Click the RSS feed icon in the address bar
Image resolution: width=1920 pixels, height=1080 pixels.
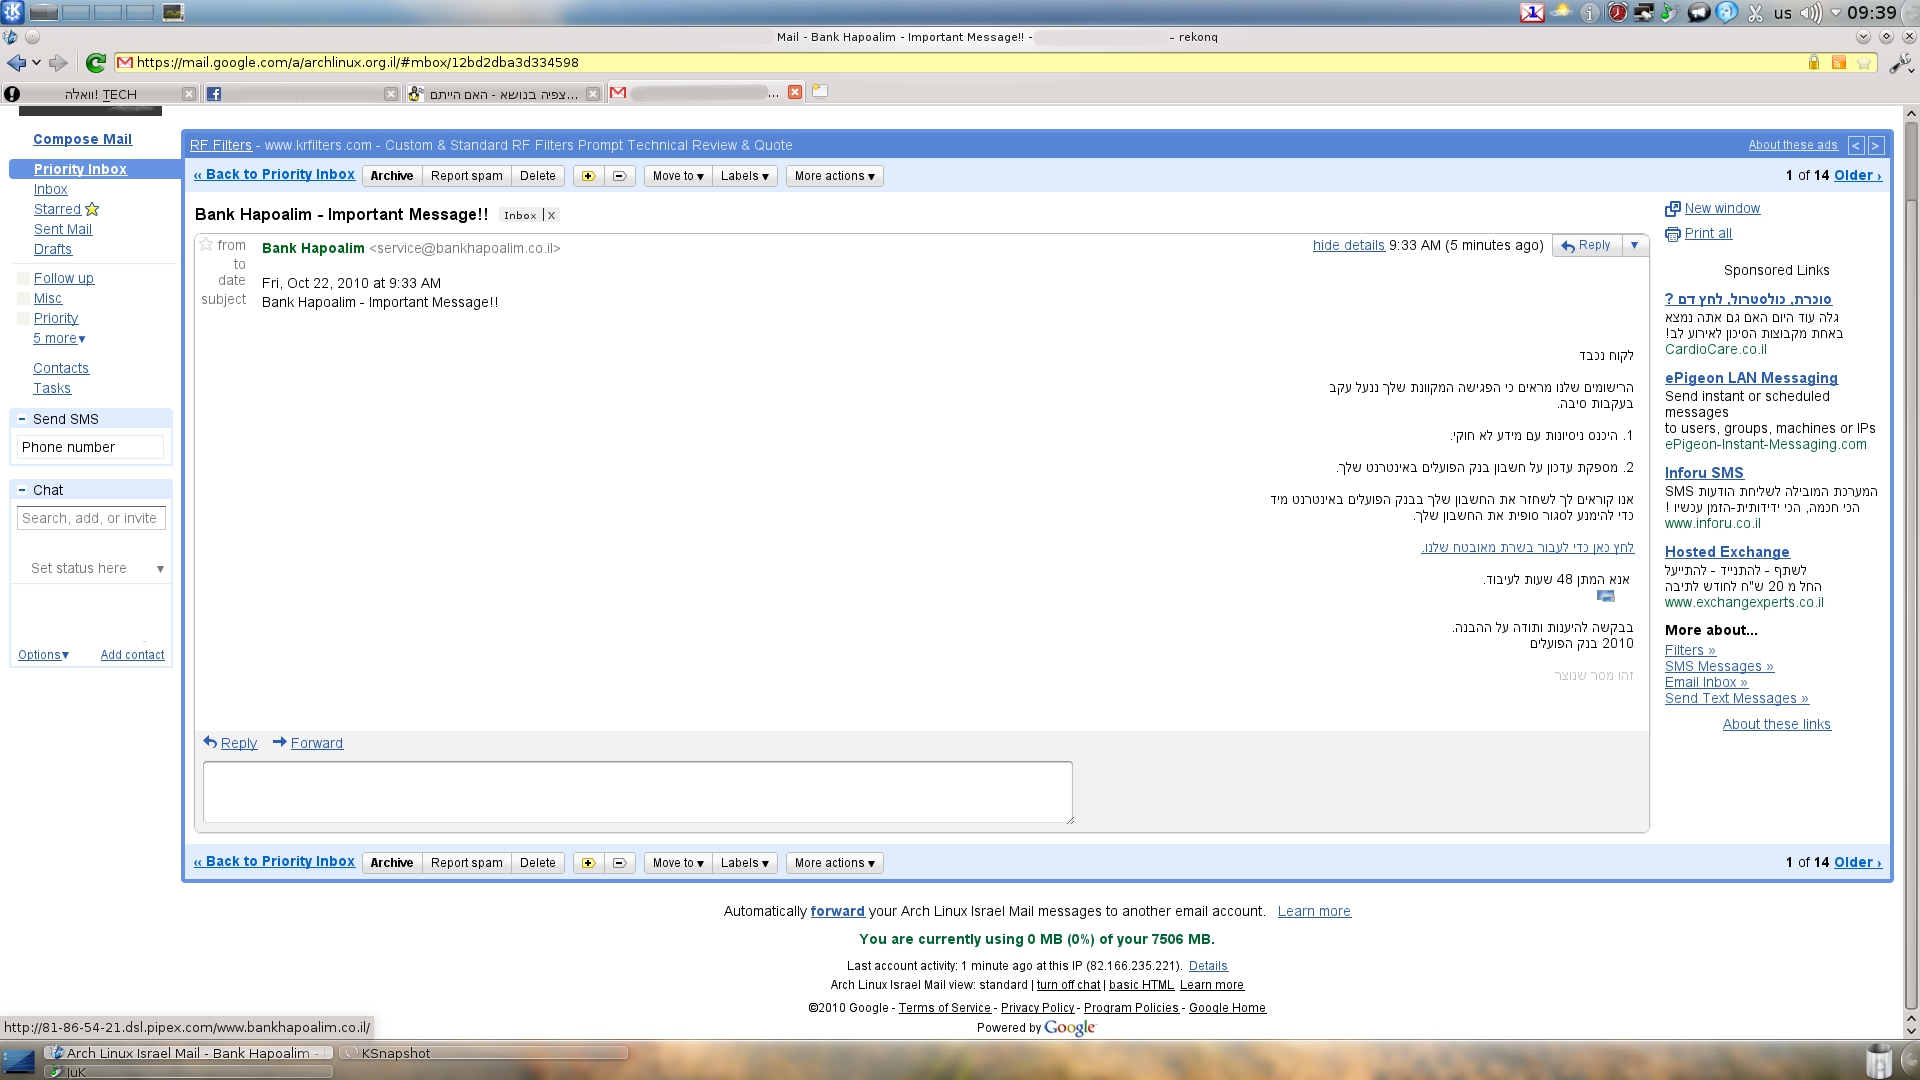tap(1838, 63)
